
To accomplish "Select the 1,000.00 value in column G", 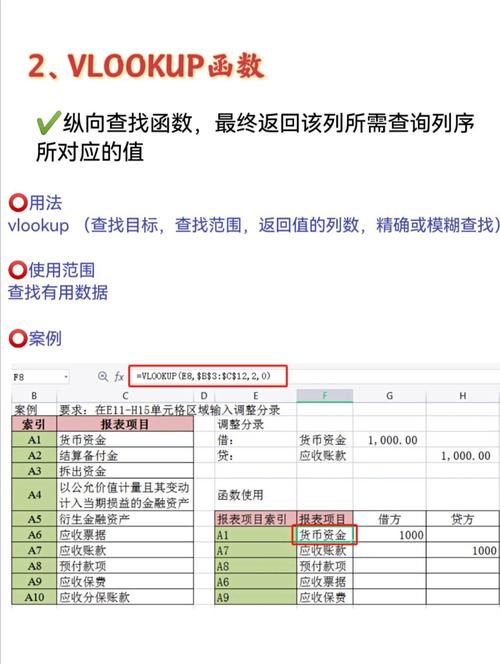I will pyautogui.click(x=390, y=440).
